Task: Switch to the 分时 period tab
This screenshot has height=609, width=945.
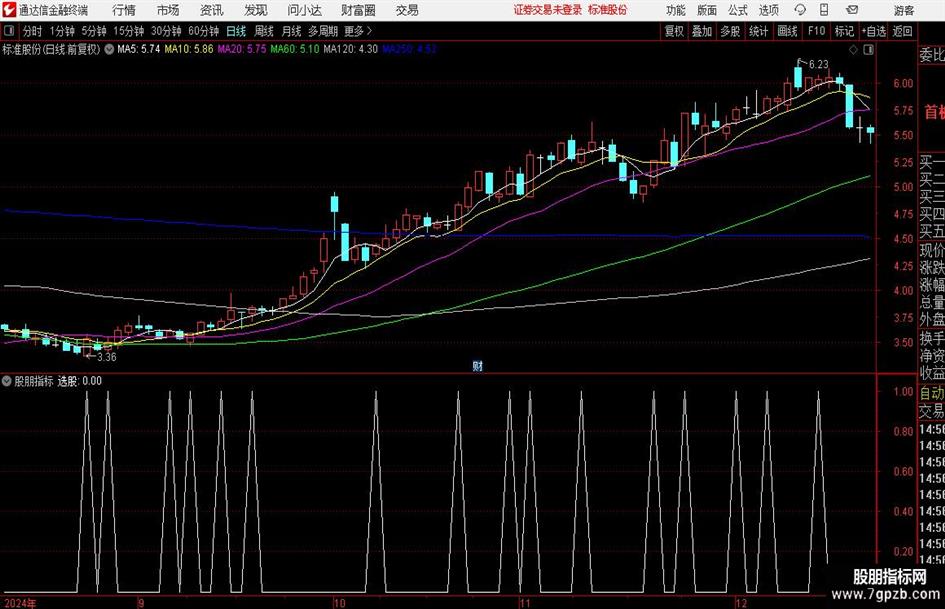Action: point(33,31)
